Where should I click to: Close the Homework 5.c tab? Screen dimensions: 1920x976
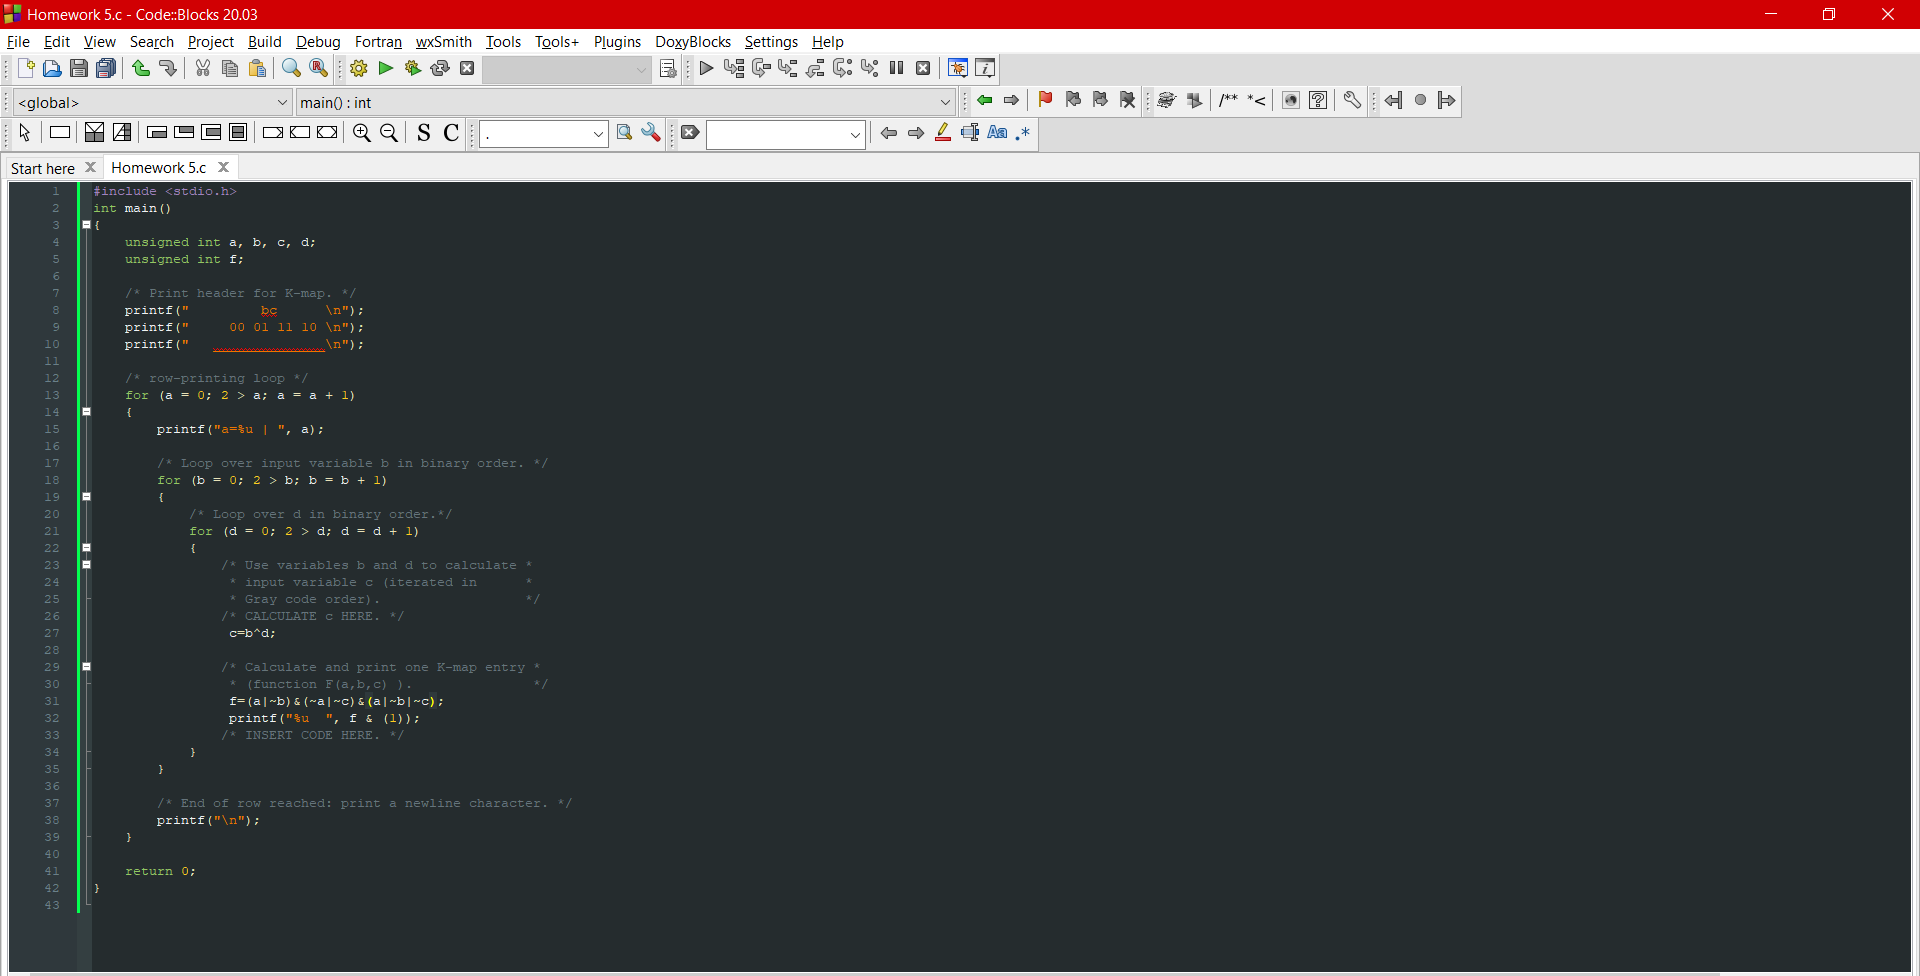coord(224,167)
